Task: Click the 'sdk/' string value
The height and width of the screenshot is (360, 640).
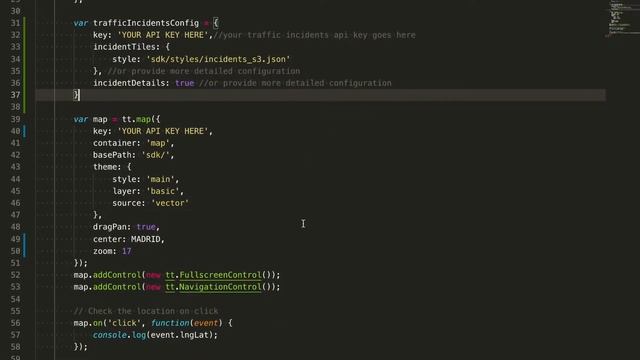Action: [155, 155]
